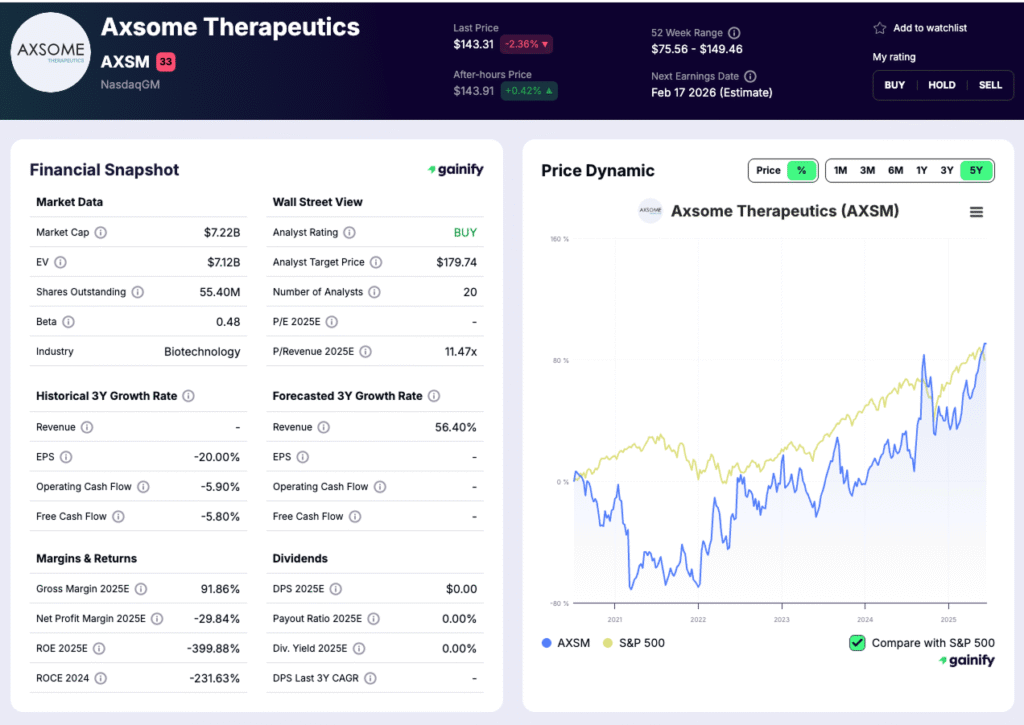1024x725 pixels.
Task: Open the chart hamburger menu
Action: tap(976, 211)
